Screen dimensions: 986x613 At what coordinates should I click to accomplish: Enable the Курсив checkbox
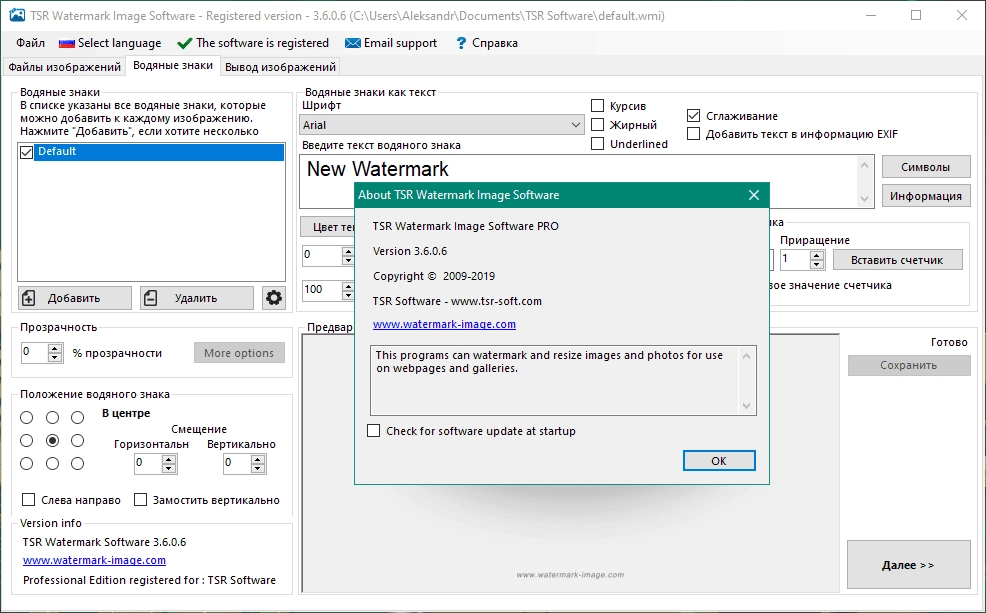(597, 106)
